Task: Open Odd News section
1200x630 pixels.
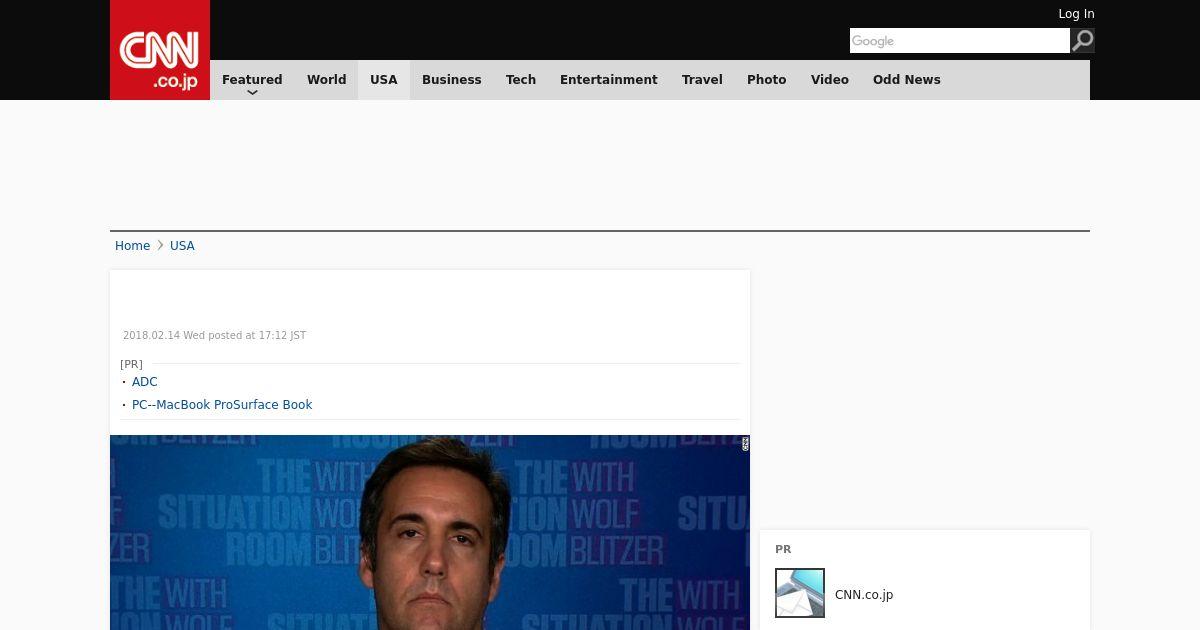Action: [x=907, y=80]
